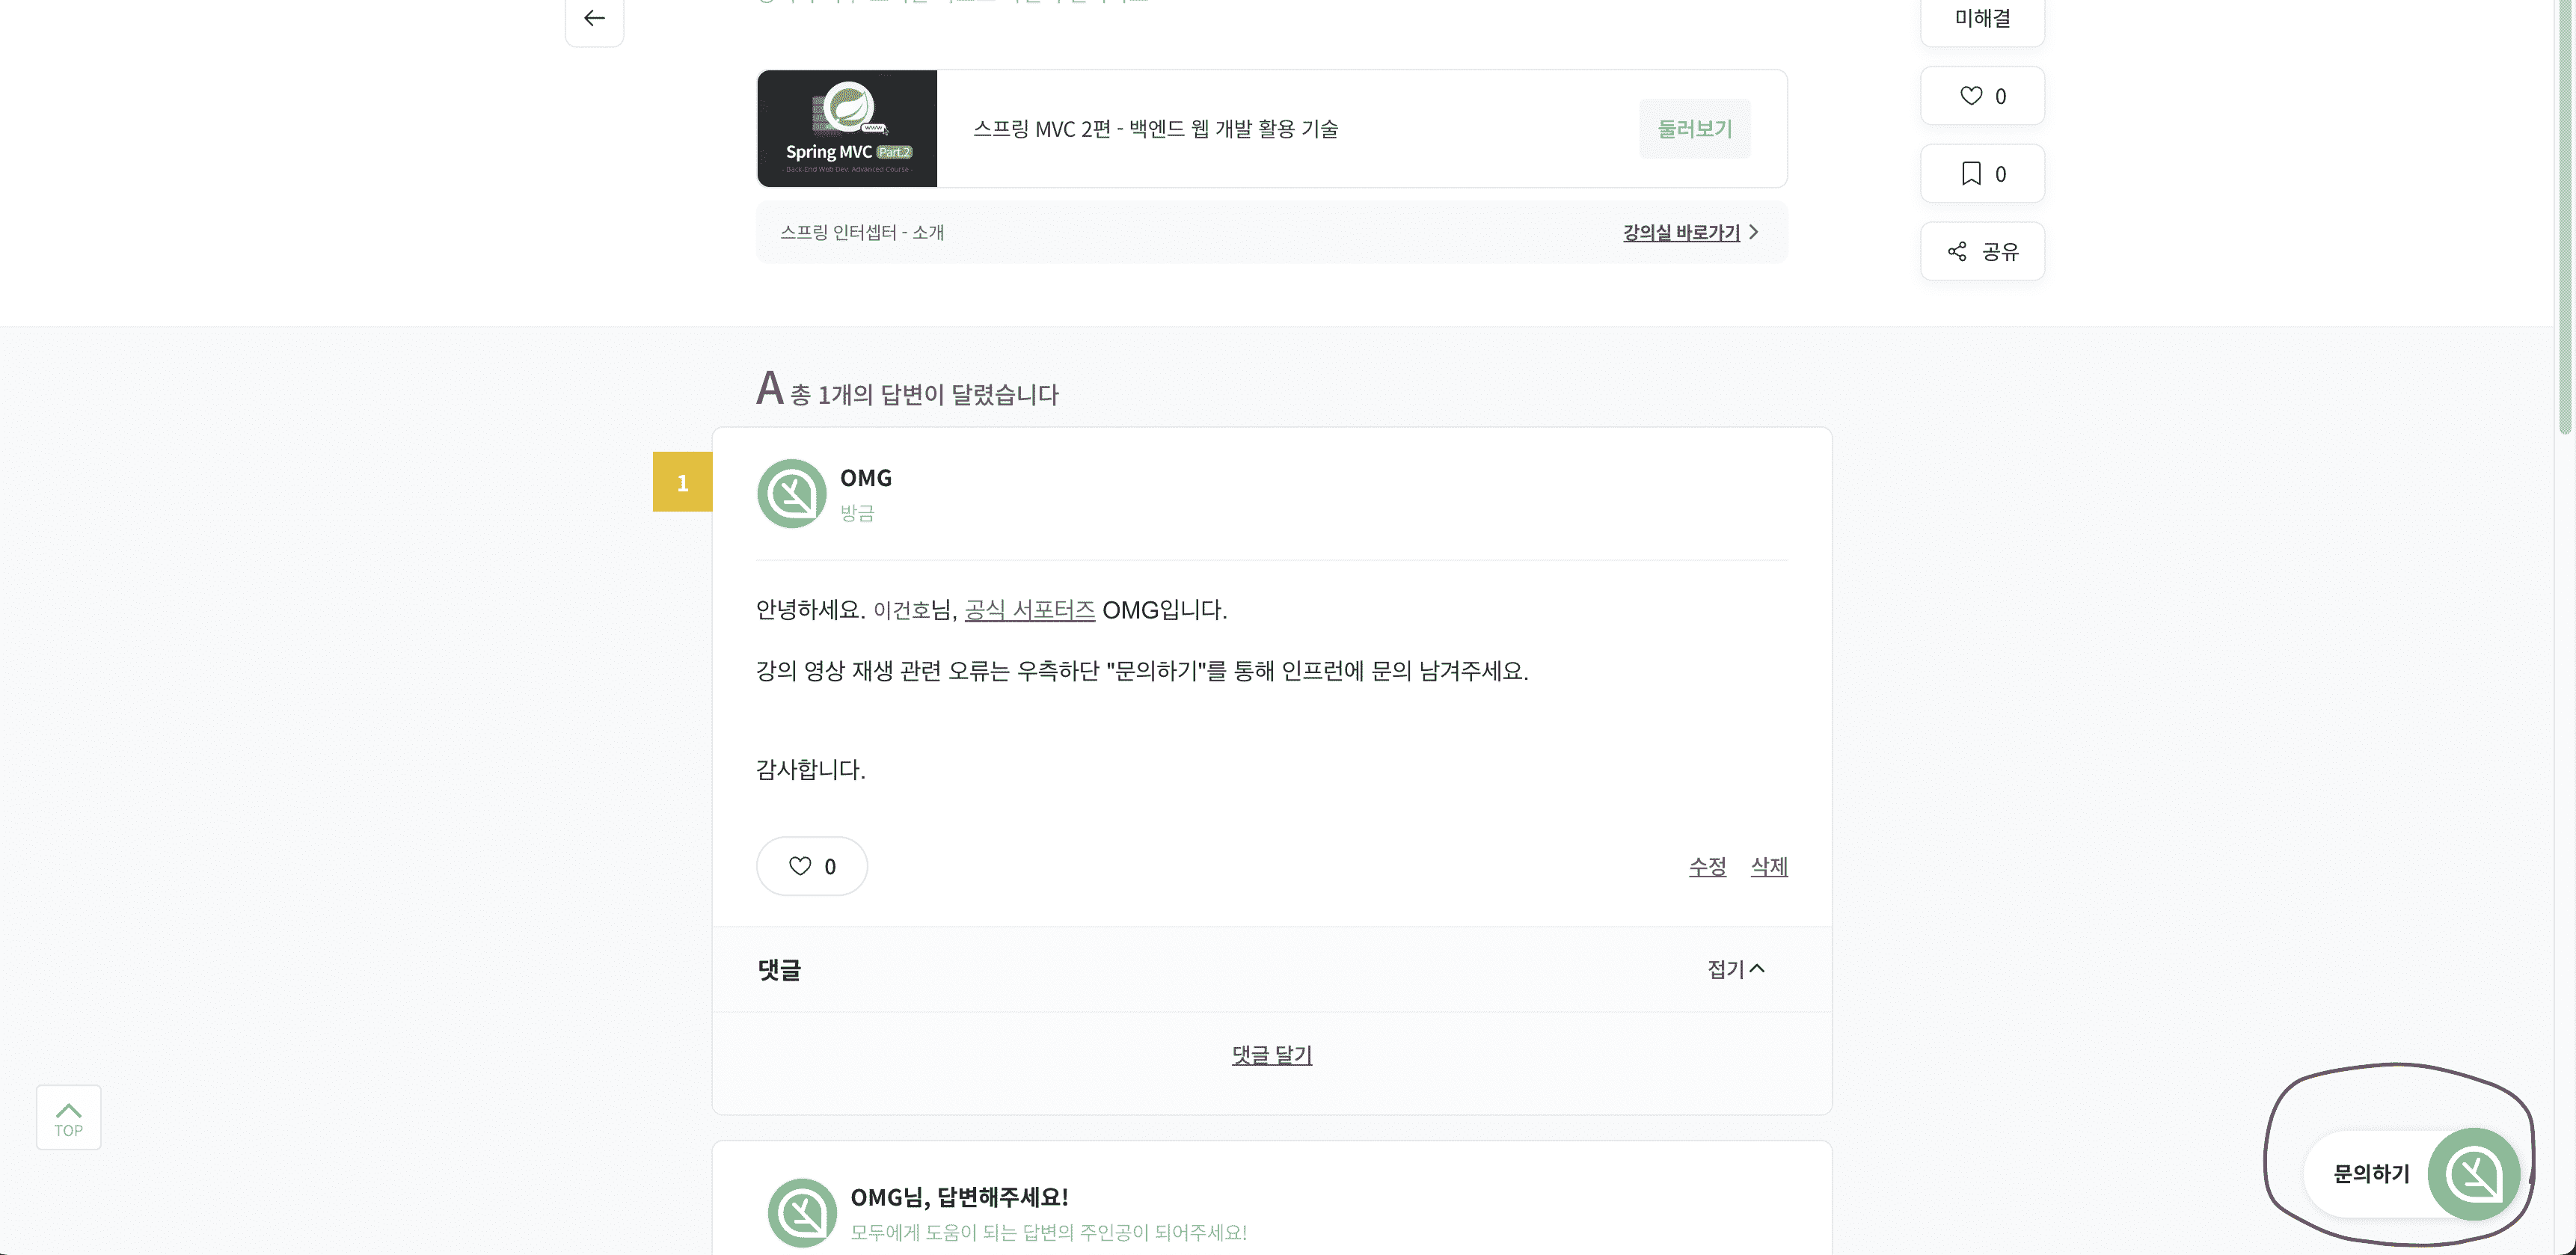Screen dimensions: 2576x1255
Task: Collapse comments with the 접기 toggle
Action: point(1736,969)
